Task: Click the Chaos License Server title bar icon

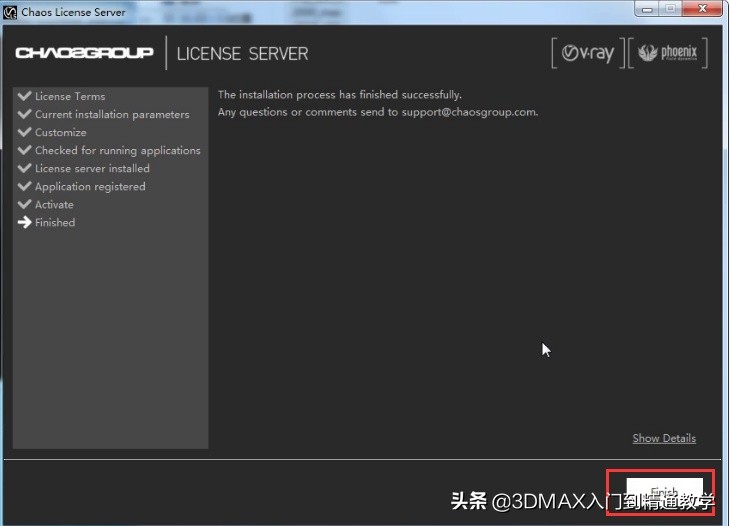Action: point(10,12)
